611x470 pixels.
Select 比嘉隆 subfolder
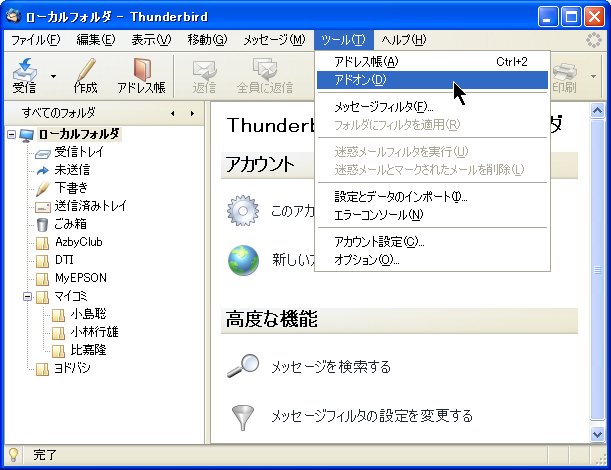pyautogui.click(x=88, y=350)
